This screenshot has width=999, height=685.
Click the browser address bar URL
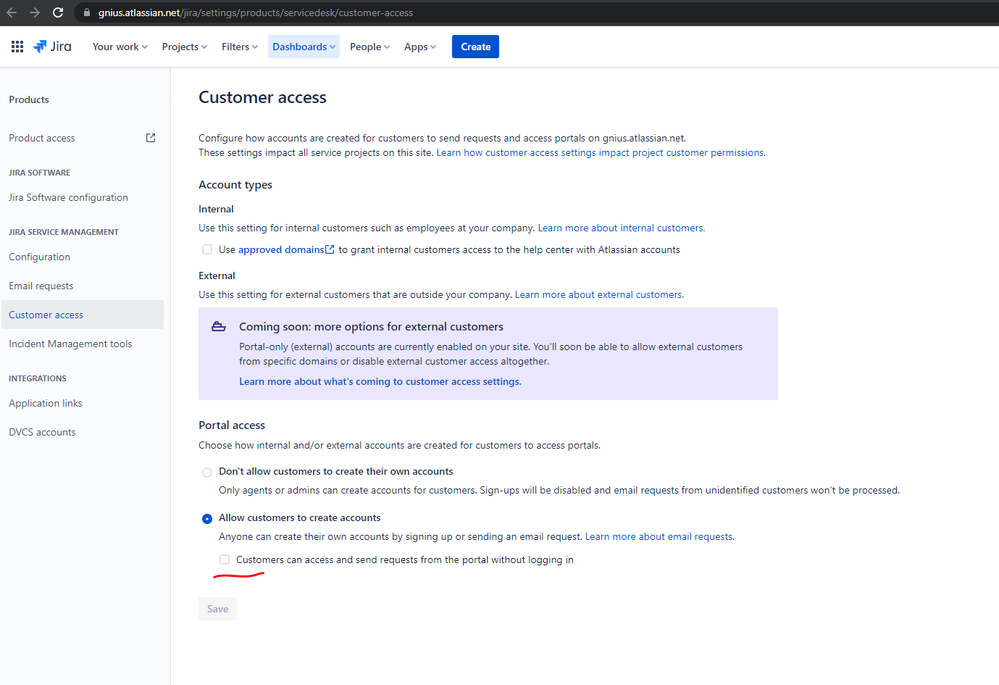(x=255, y=13)
